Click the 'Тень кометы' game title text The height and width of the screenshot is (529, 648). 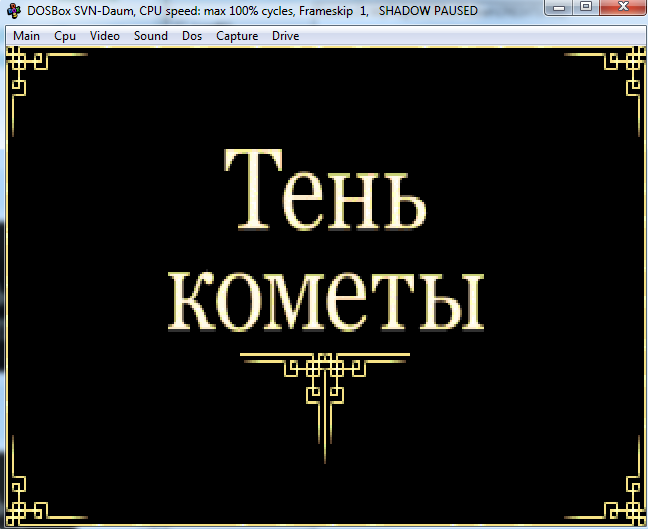click(326, 240)
